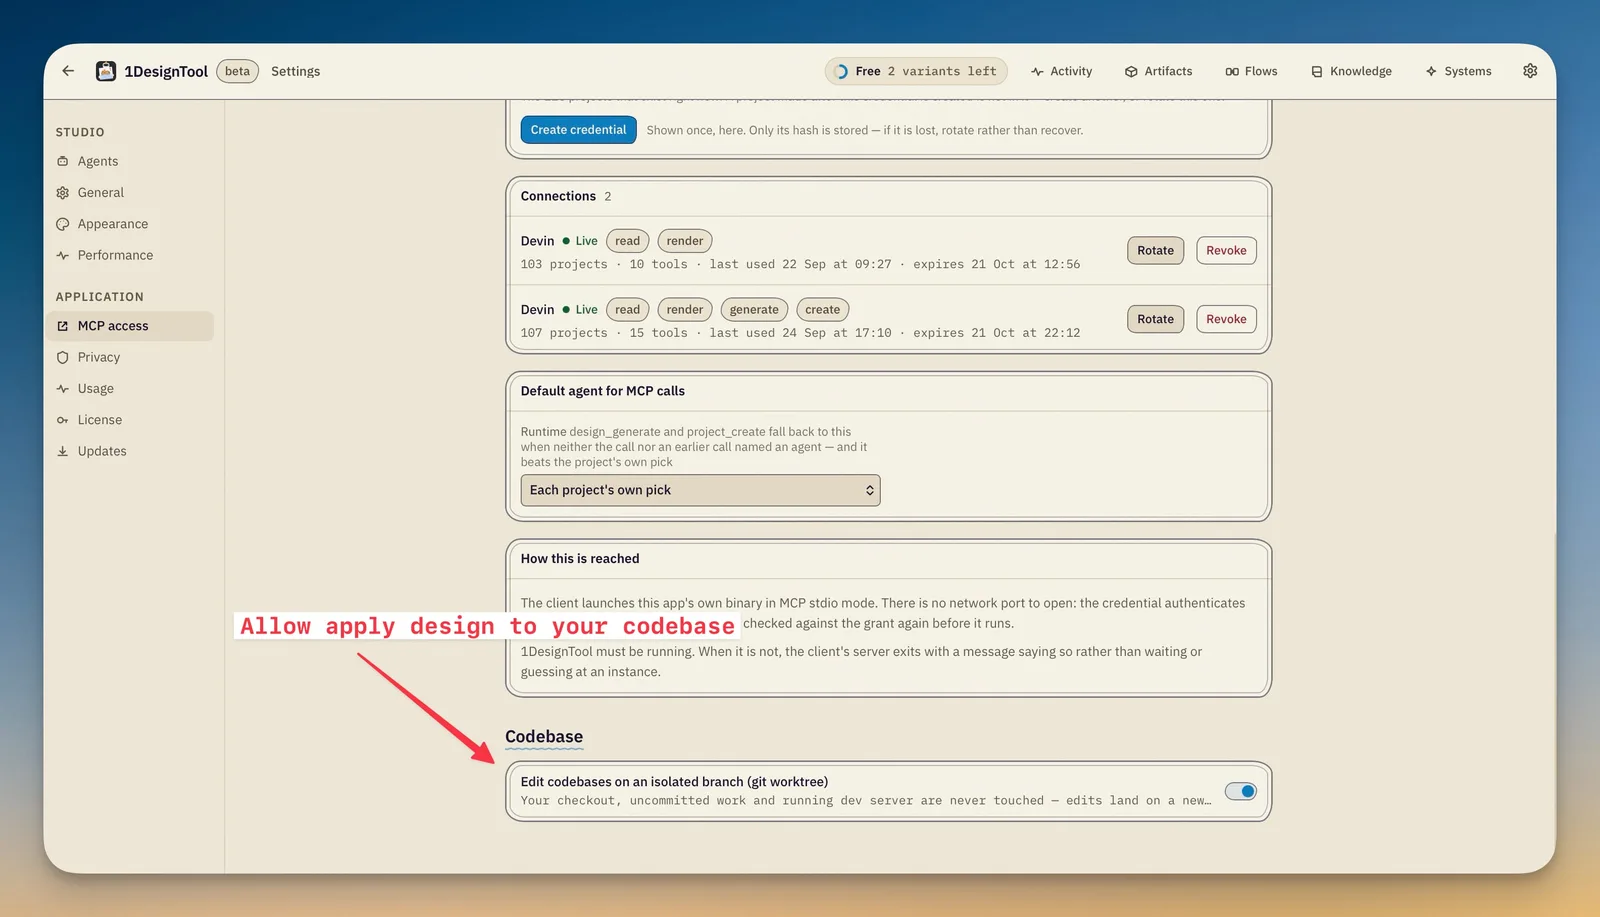Click the 1DesignTool app logo icon
The image size is (1600, 917).
coord(106,71)
